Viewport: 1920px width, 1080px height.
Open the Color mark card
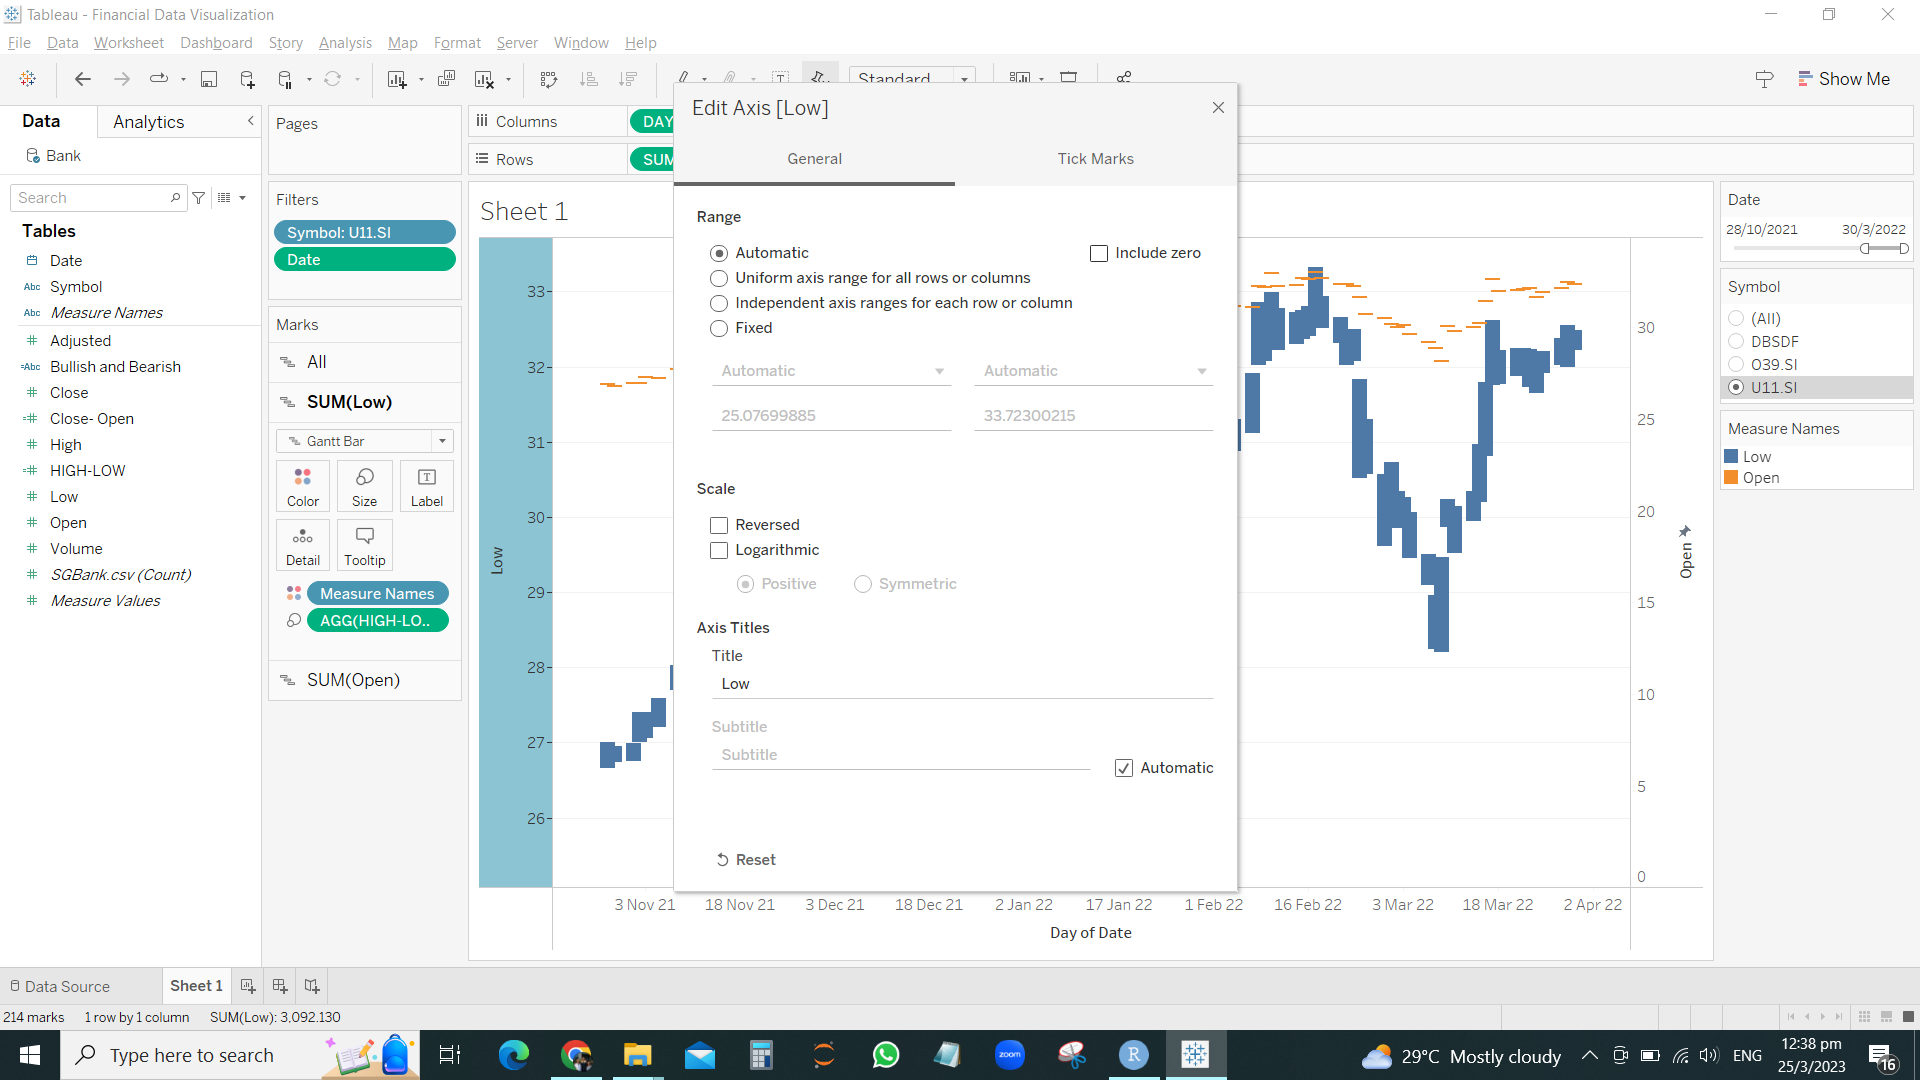tap(303, 486)
